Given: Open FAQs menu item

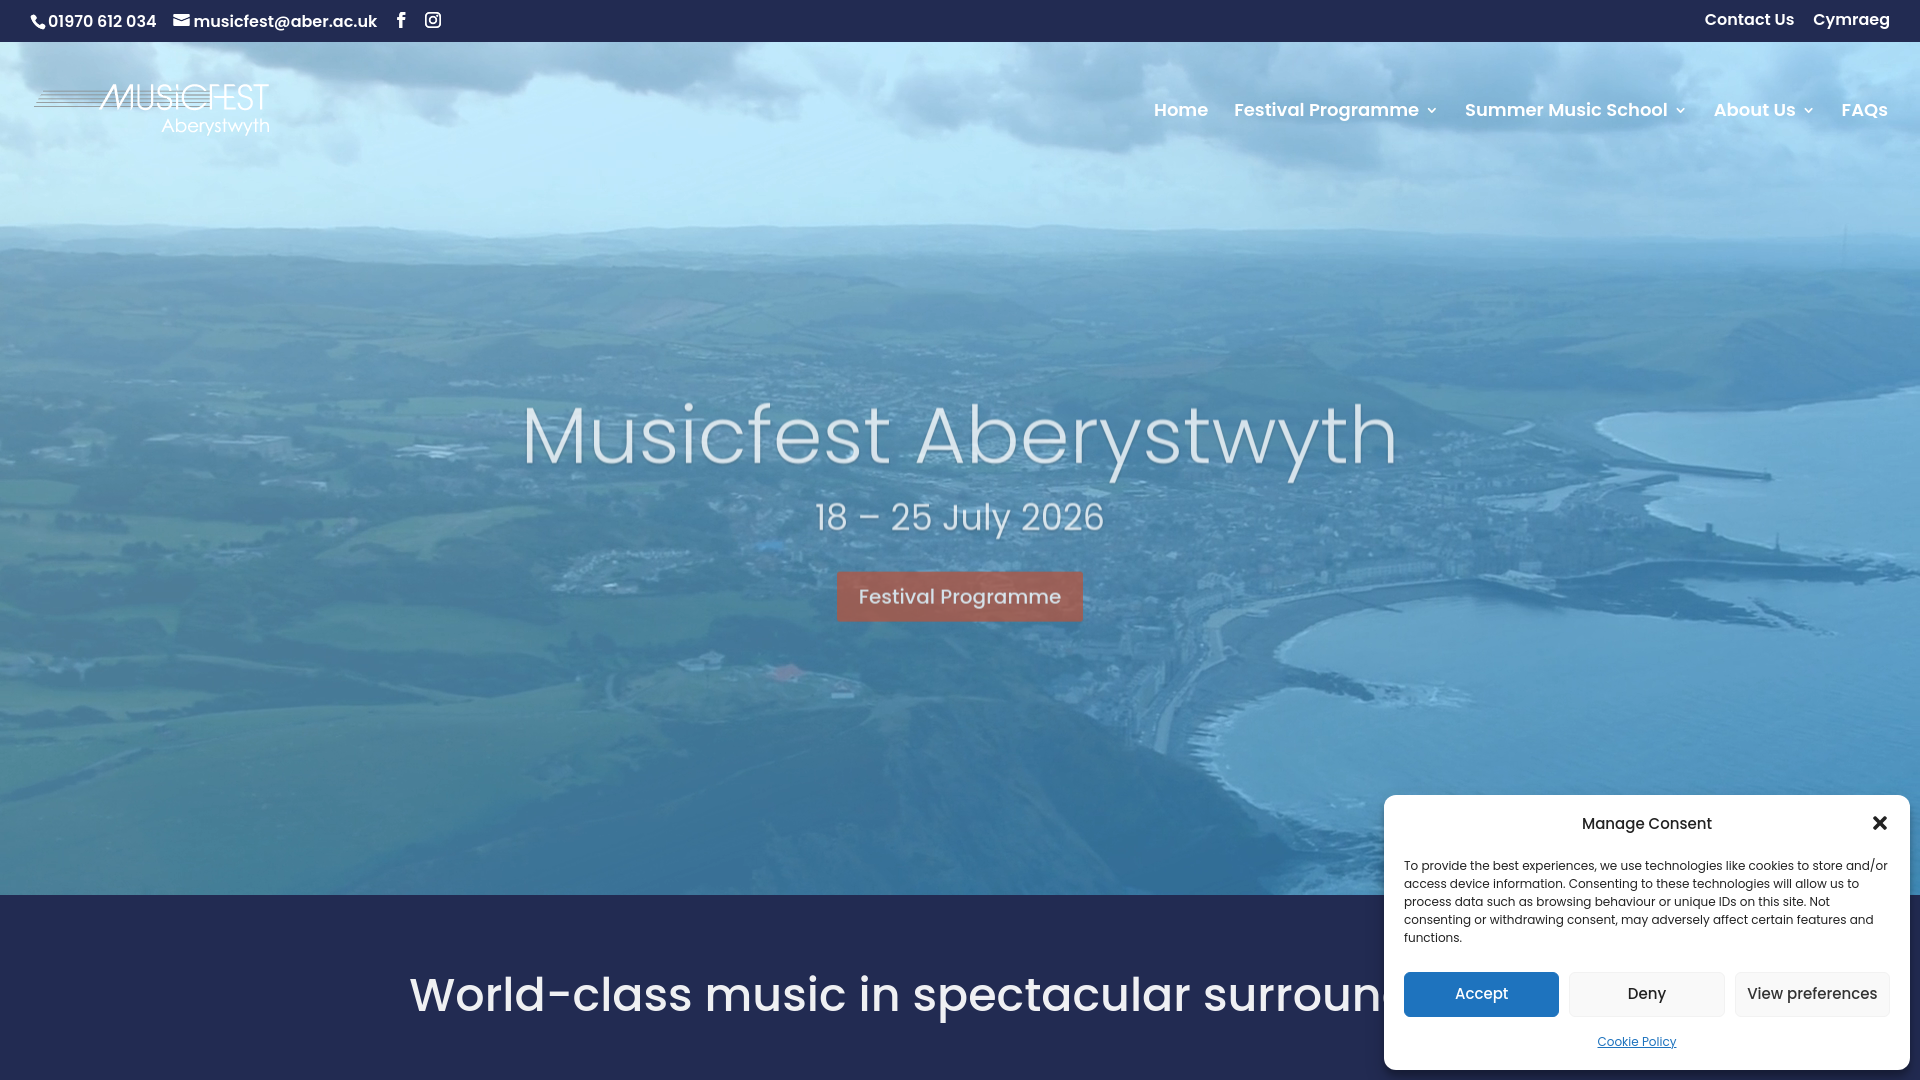Looking at the screenshot, I should pos(1864,110).
